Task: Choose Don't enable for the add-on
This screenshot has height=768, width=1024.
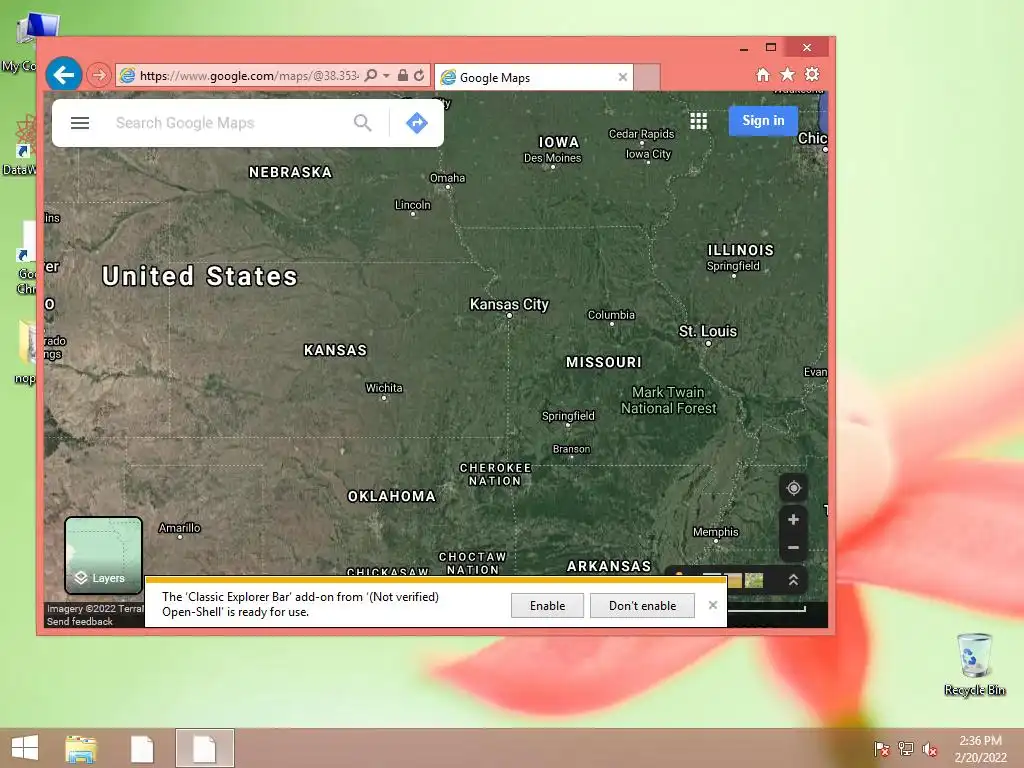Action: (642, 605)
